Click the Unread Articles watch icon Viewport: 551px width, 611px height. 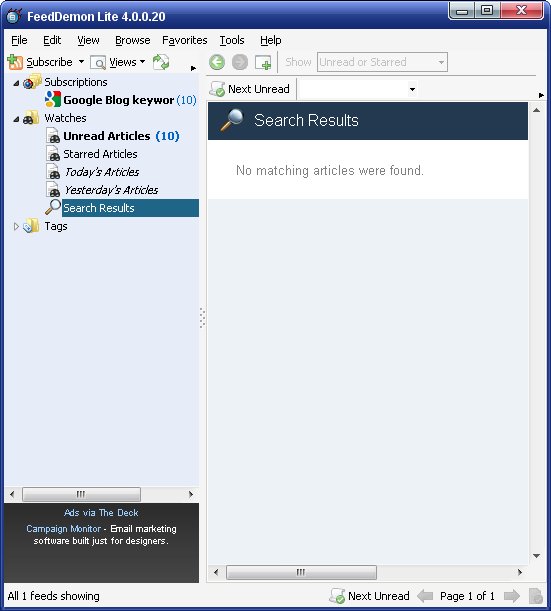[53, 136]
